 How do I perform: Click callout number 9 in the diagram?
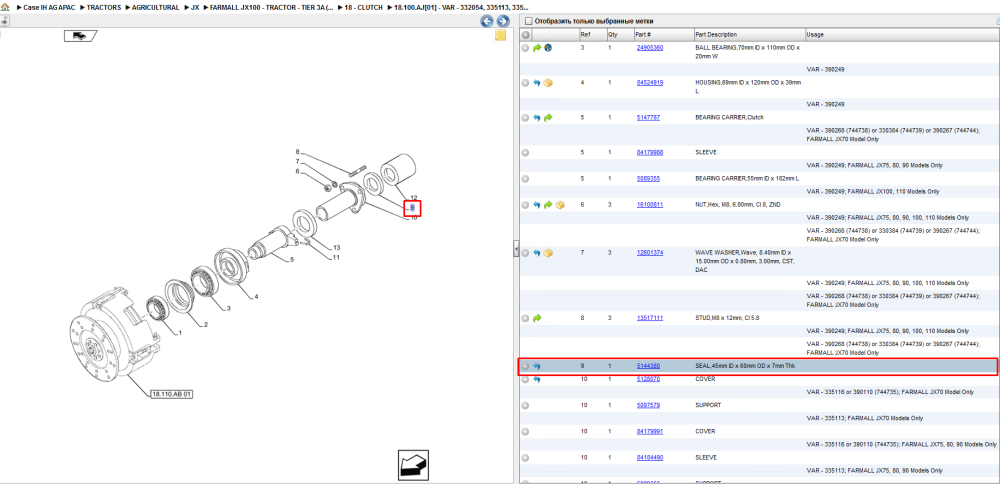coord(413,208)
